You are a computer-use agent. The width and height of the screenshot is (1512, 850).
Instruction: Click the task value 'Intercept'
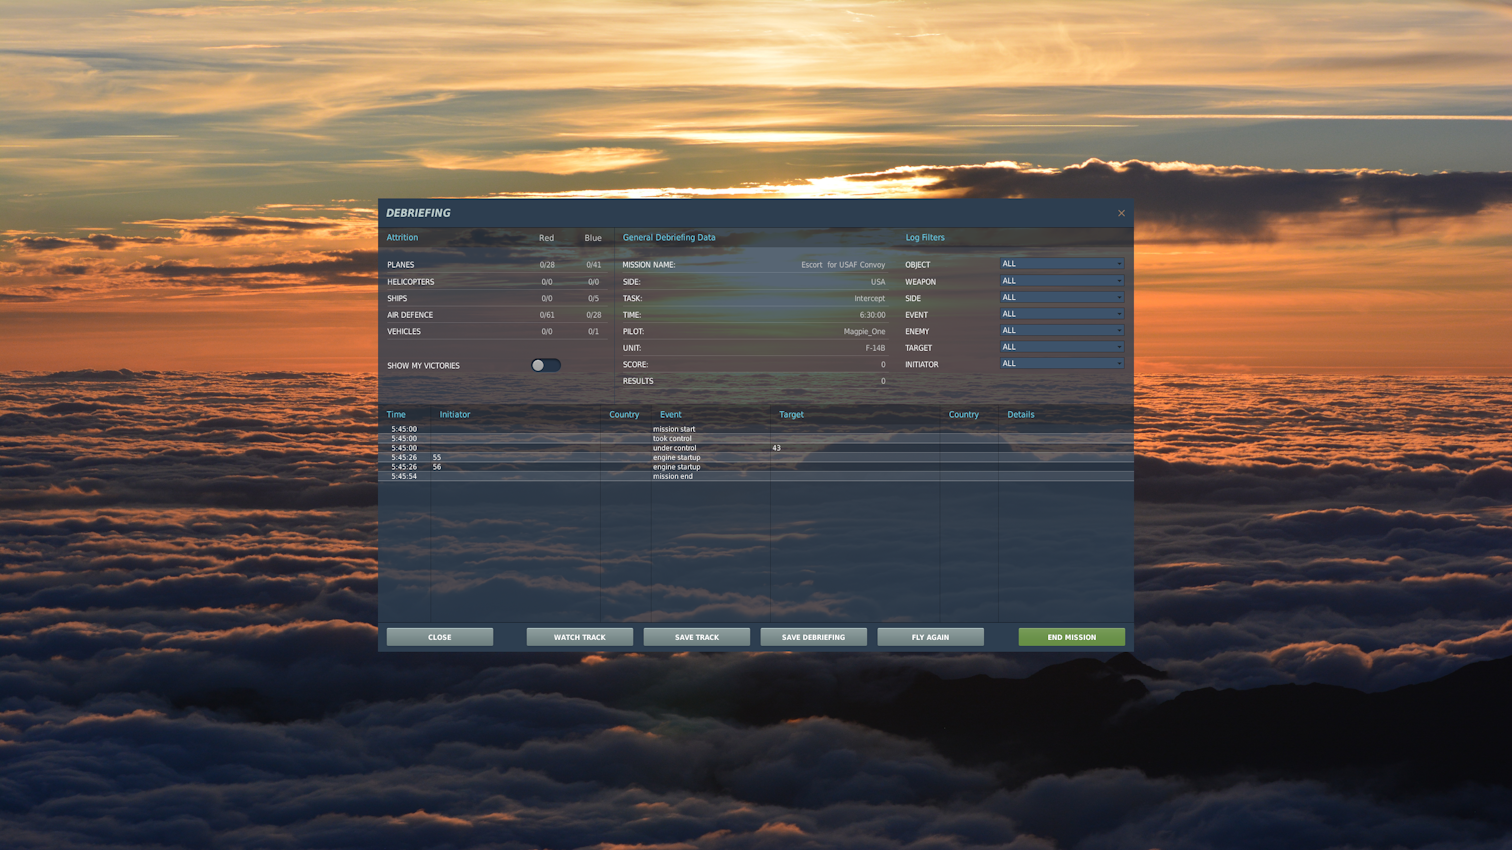click(x=869, y=298)
